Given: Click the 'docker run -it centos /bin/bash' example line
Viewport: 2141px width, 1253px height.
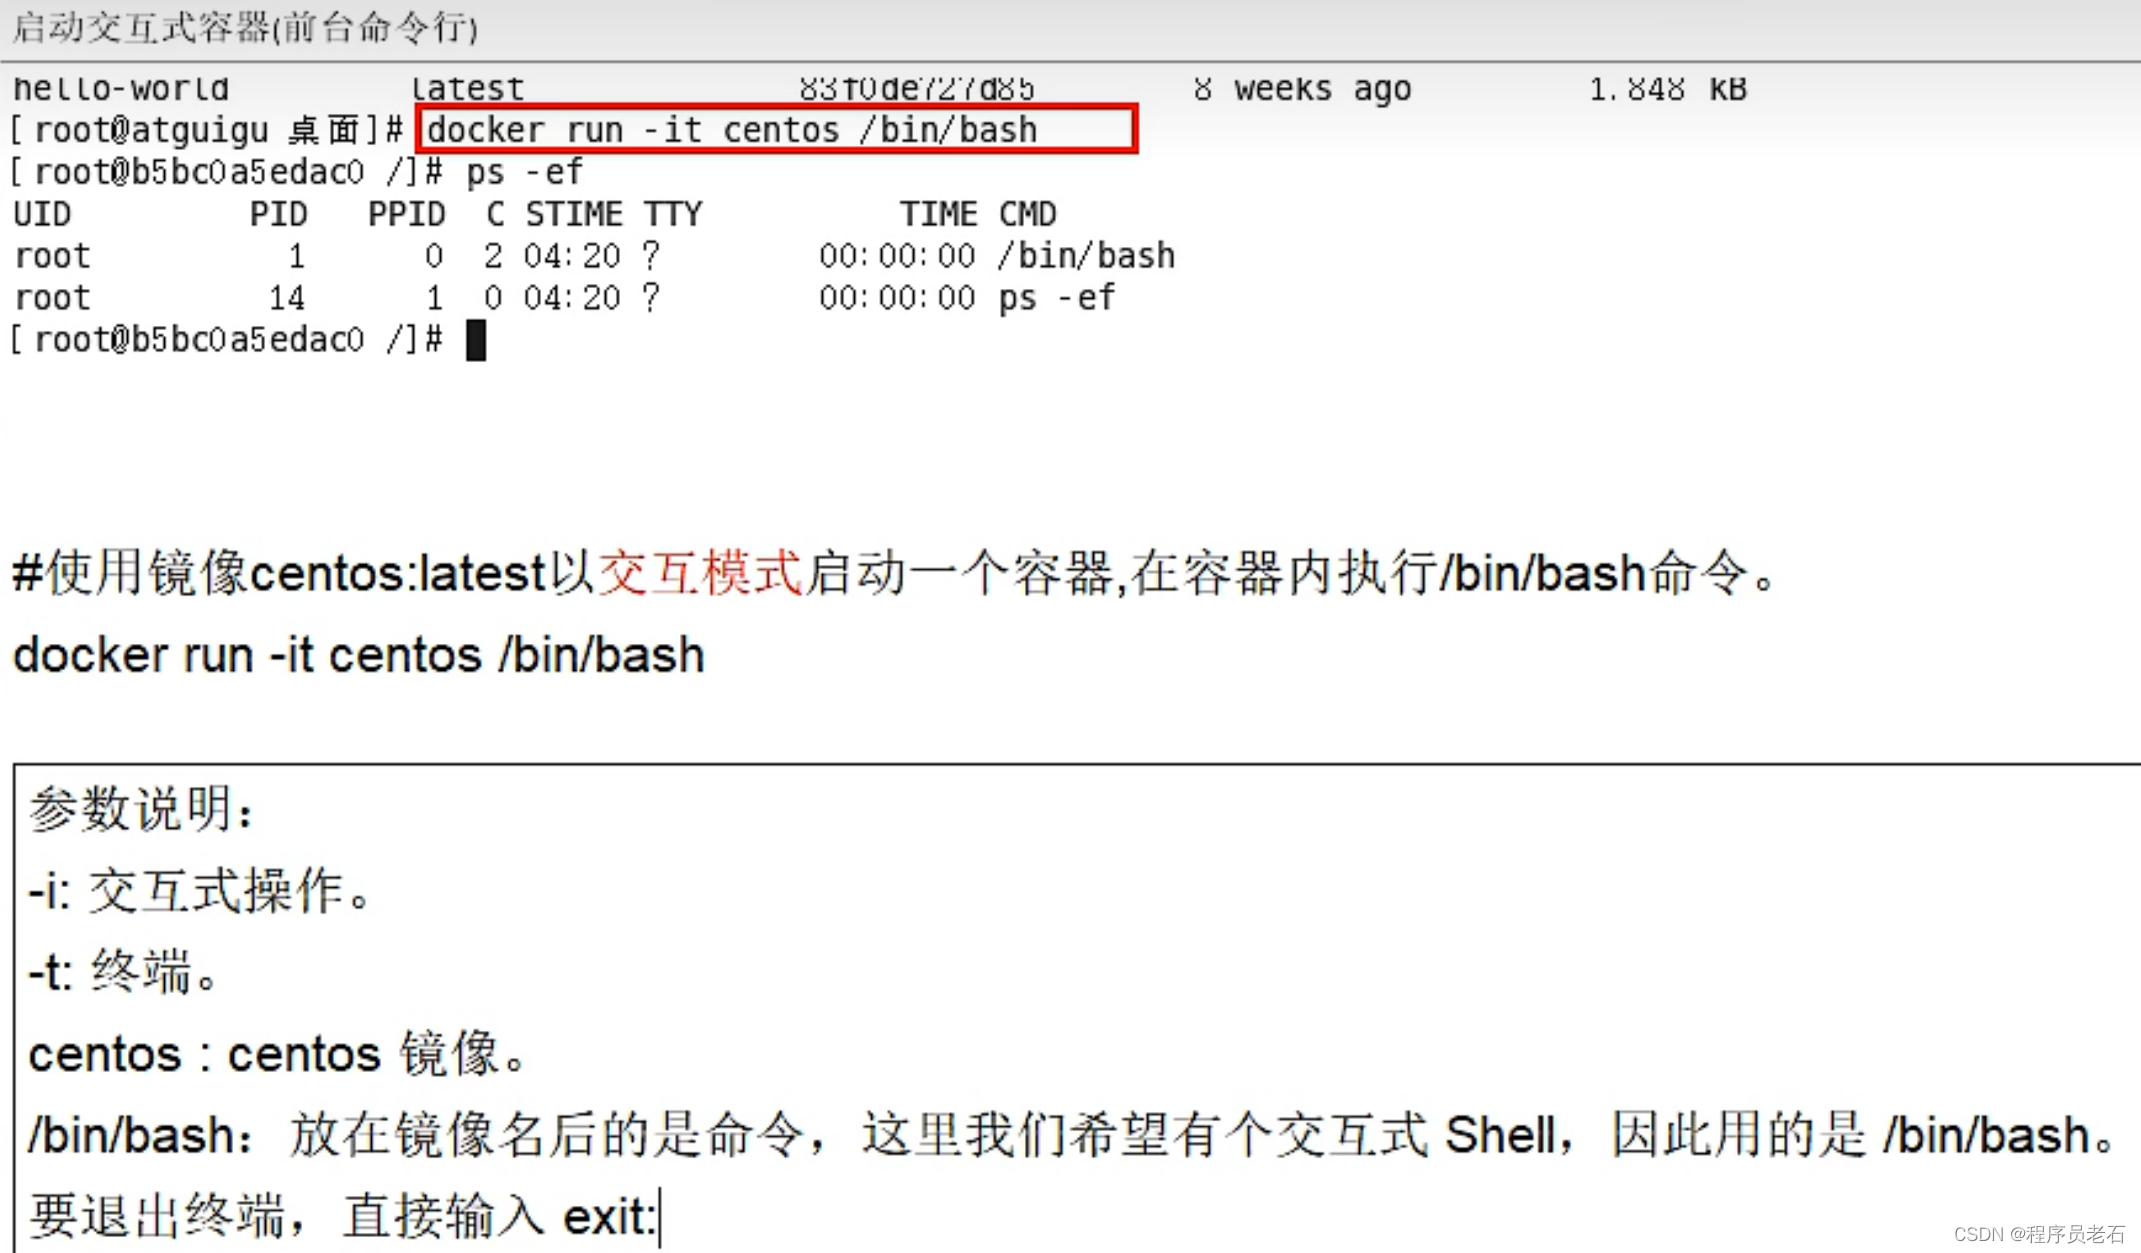Looking at the screenshot, I should point(358,656).
